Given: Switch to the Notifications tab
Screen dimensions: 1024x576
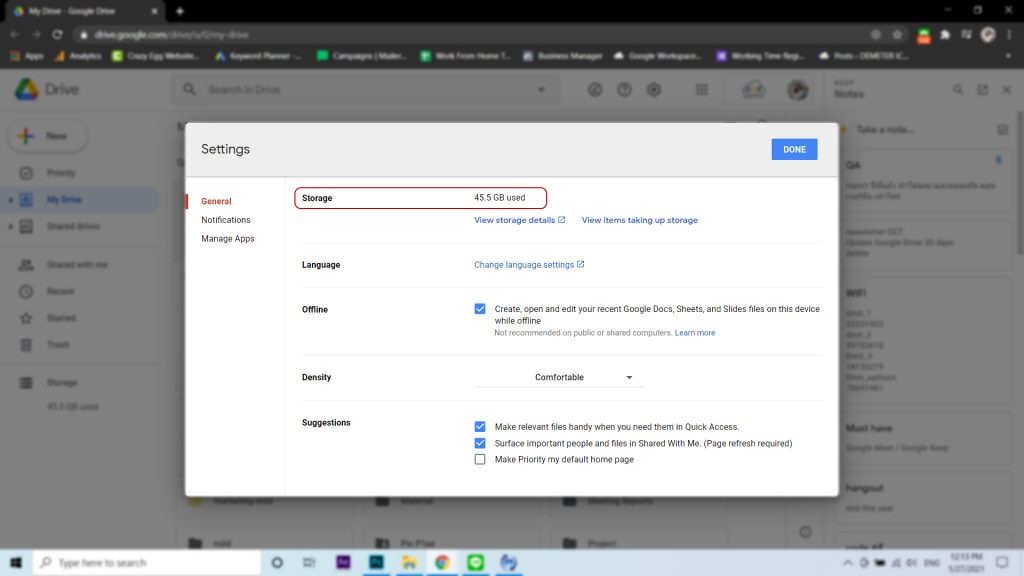Looking at the screenshot, I should tap(225, 220).
